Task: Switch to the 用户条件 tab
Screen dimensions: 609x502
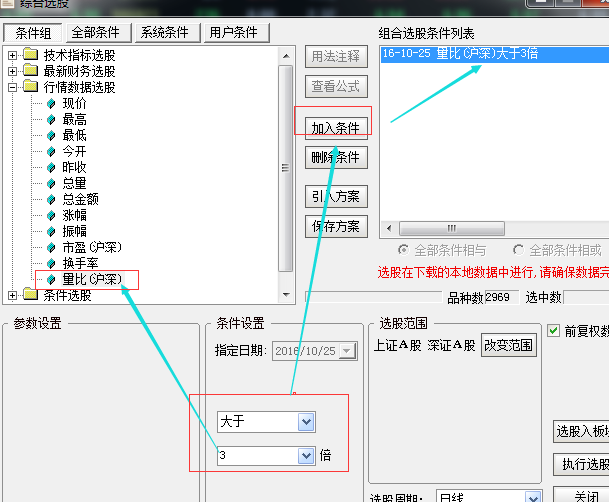Action: 237,33
